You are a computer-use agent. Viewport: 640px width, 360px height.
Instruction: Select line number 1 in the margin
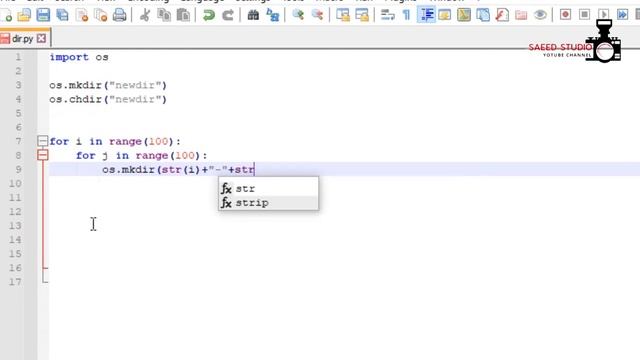[x=18, y=57]
